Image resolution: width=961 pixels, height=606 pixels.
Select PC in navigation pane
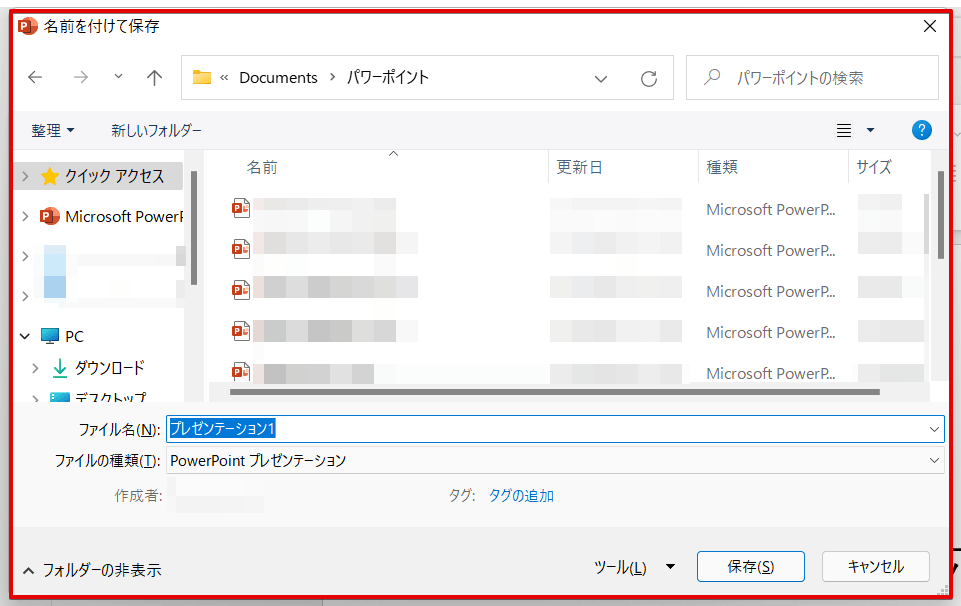point(62,336)
